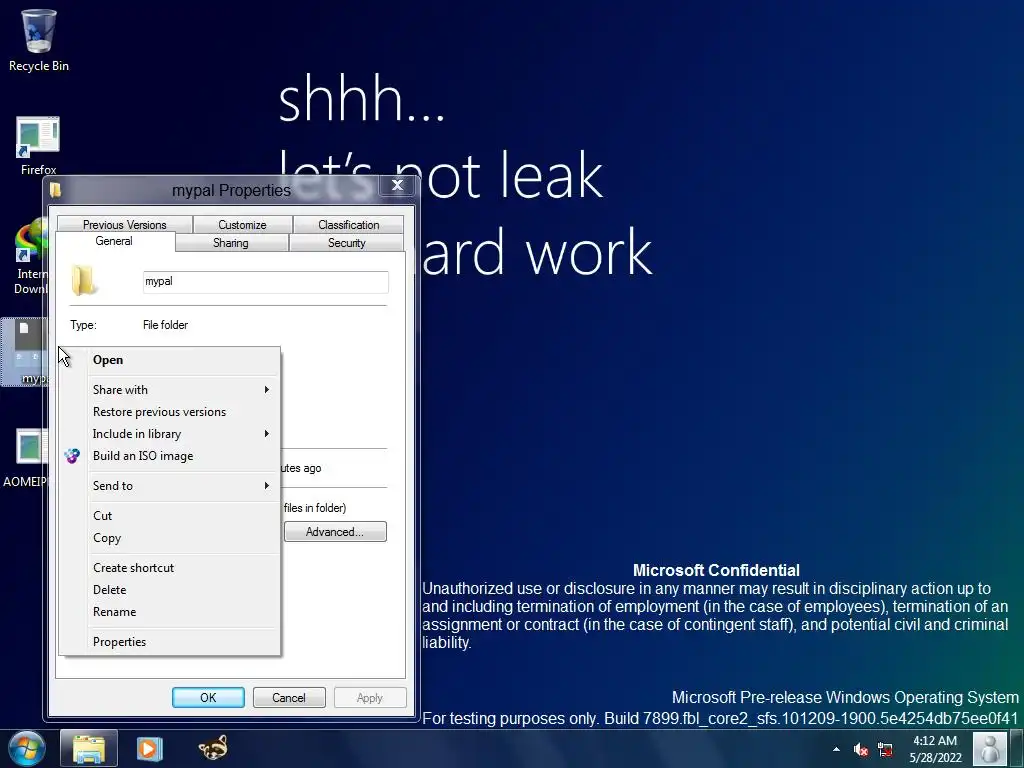Select Delete from the context menu
This screenshot has height=768, width=1024.
(170, 590)
